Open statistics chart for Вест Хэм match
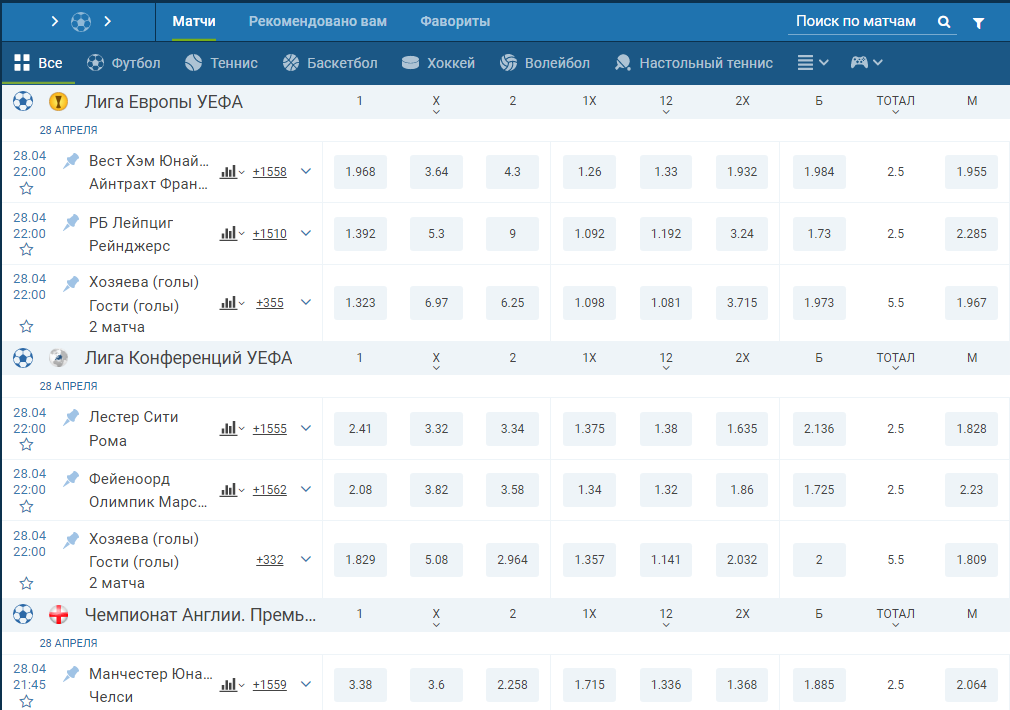Screen dimensions: 1010x710 pyautogui.click(x=232, y=172)
